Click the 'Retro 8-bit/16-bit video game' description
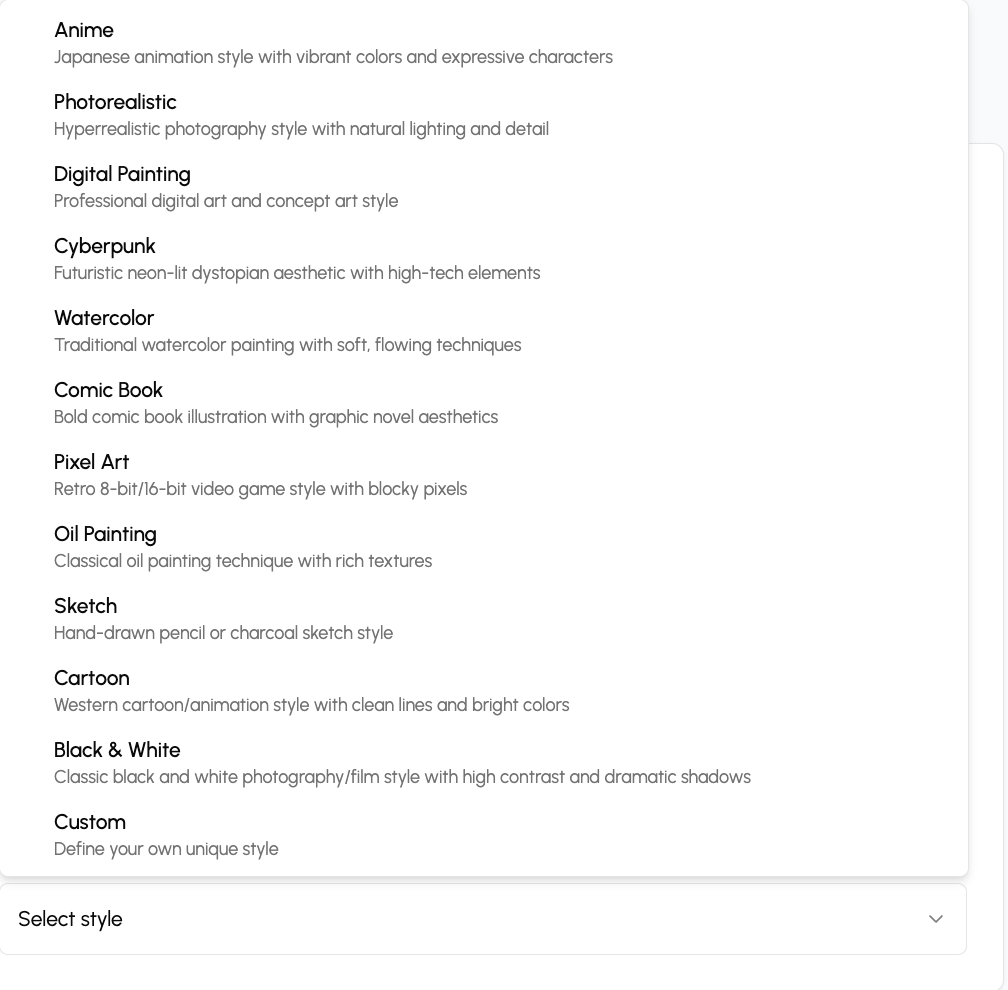1008x990 pixels. coord(260,489)
